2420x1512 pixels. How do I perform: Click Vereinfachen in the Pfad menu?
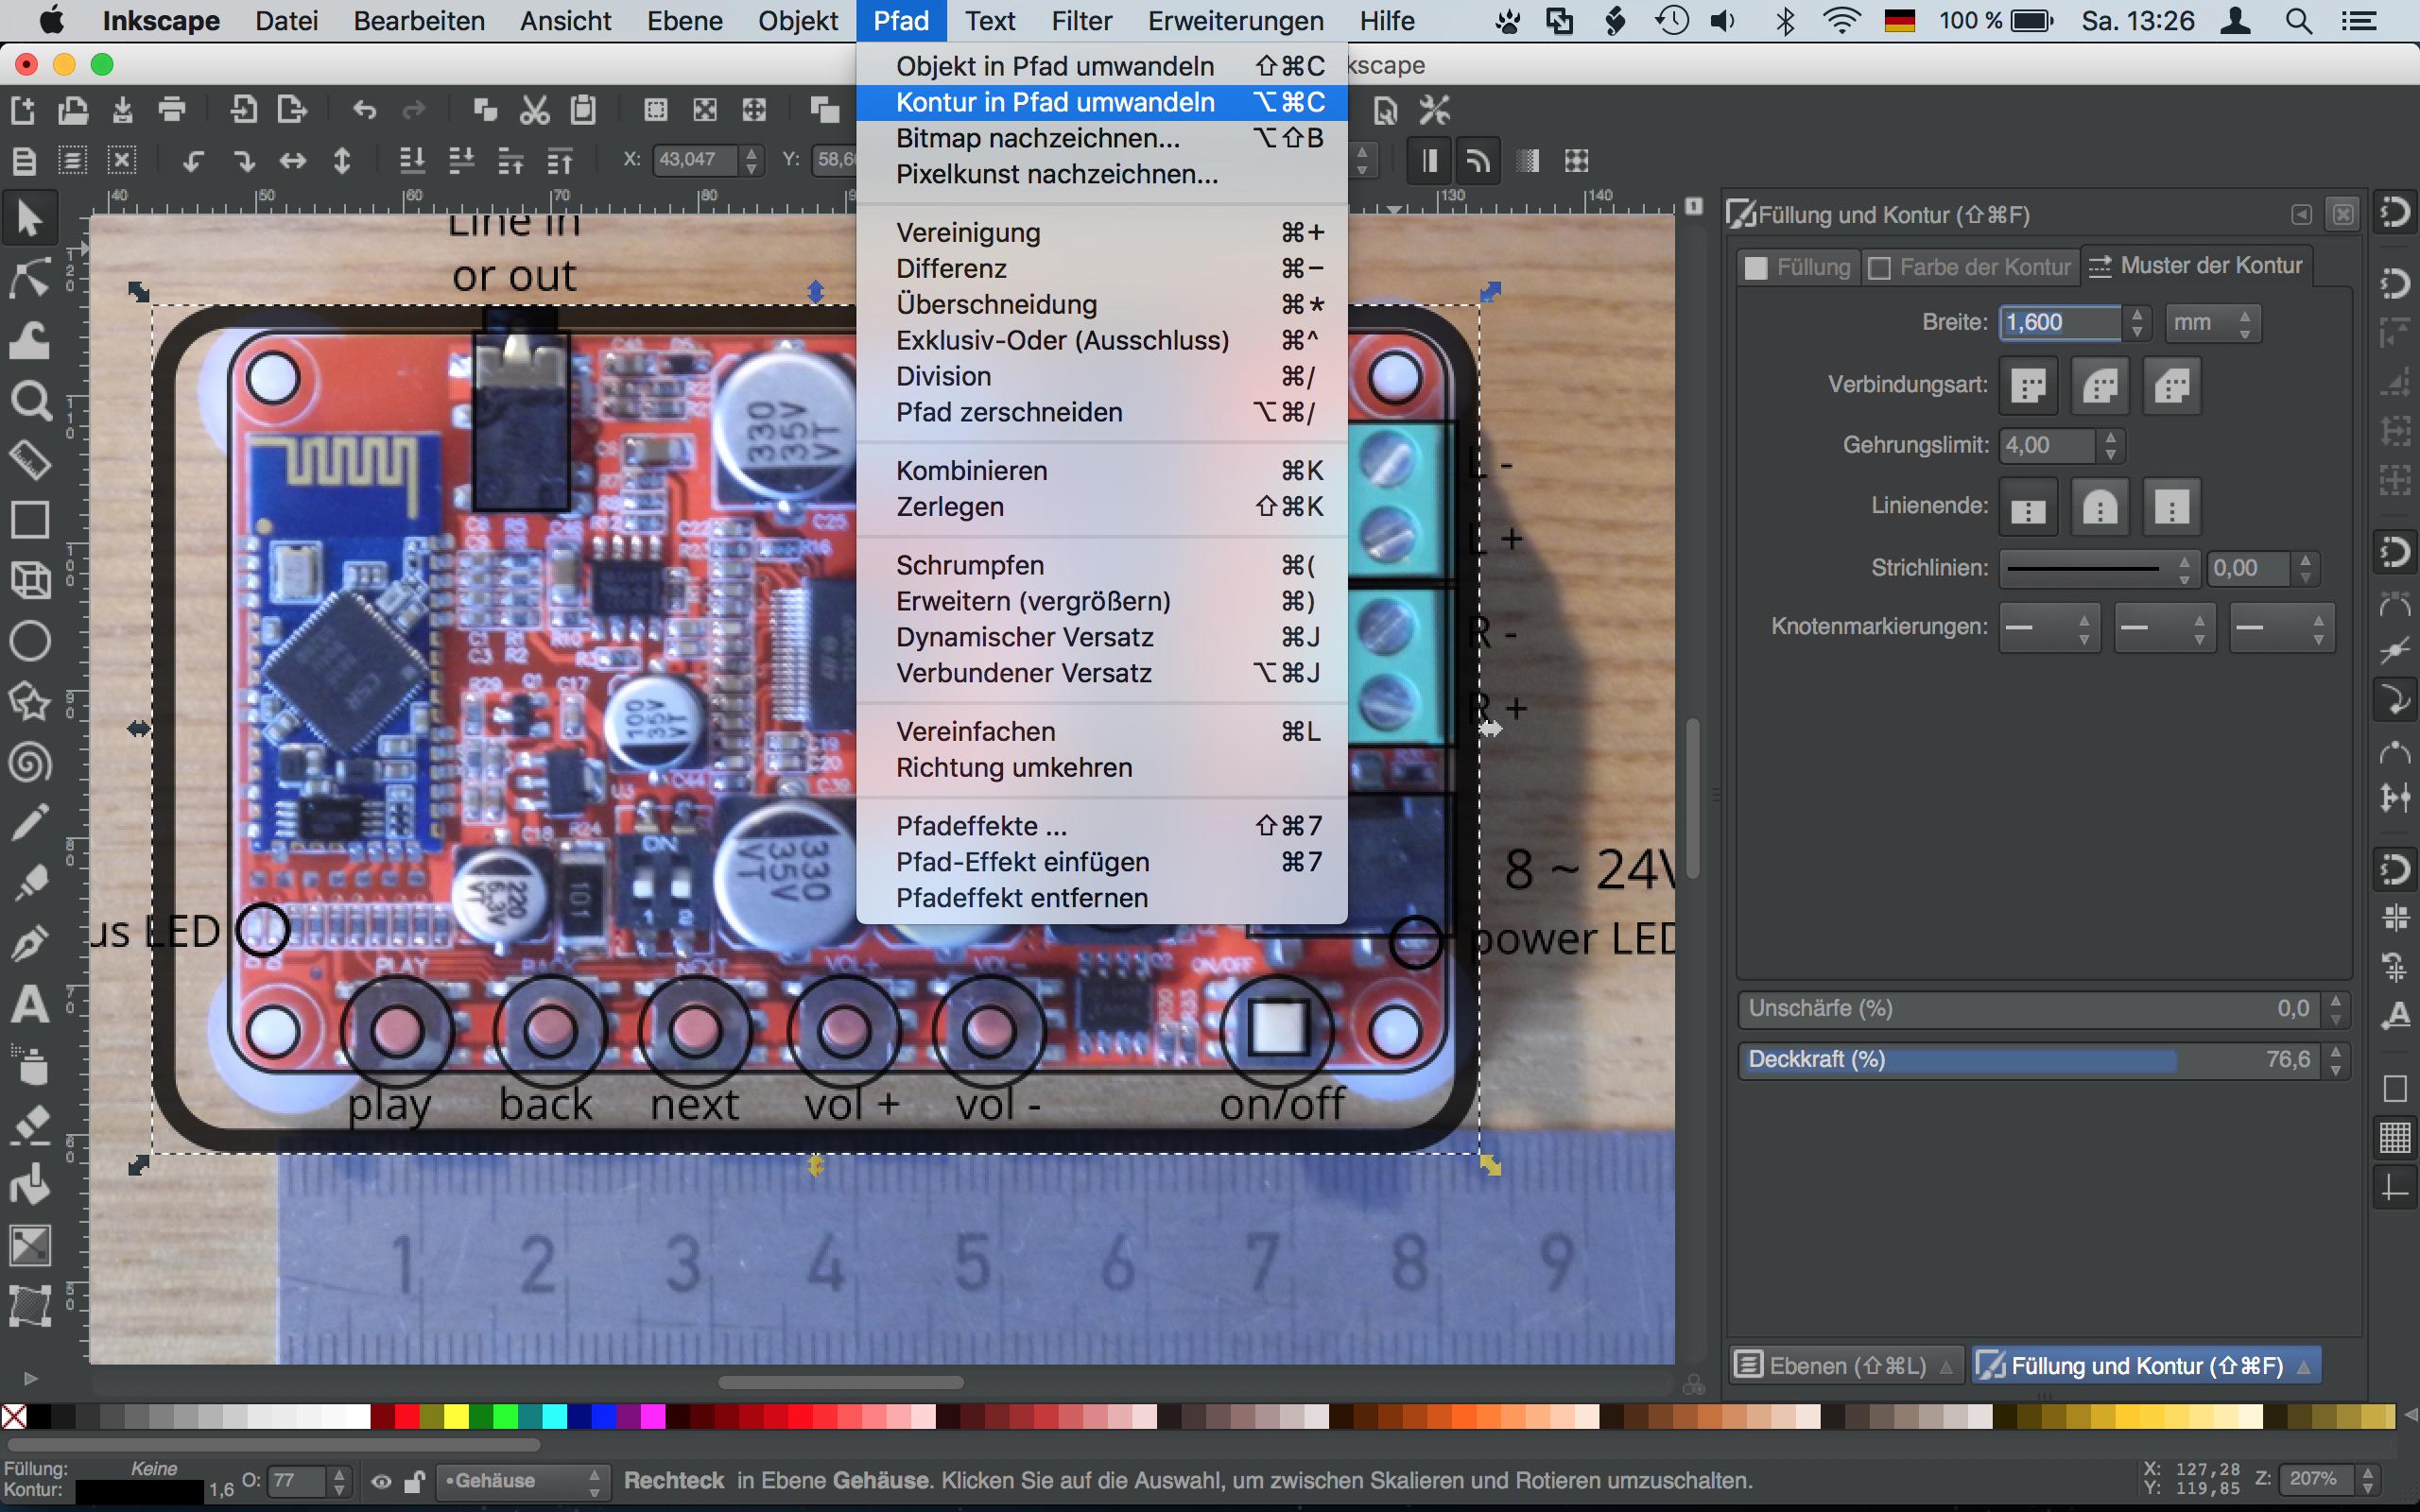point(975,731)
